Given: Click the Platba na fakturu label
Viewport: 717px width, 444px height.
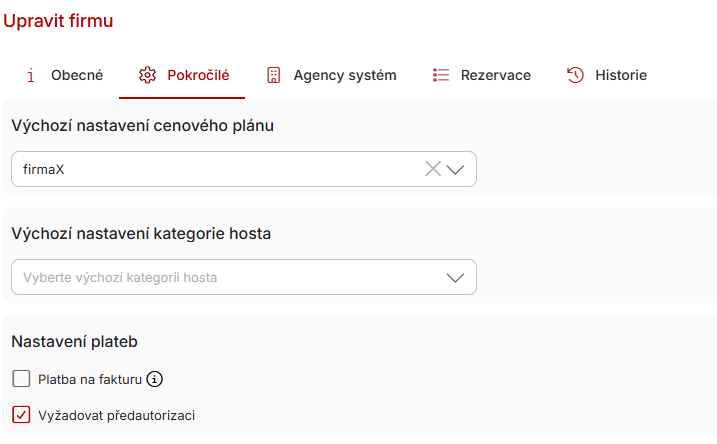Looking at the screenshot, I should (90, 379).
